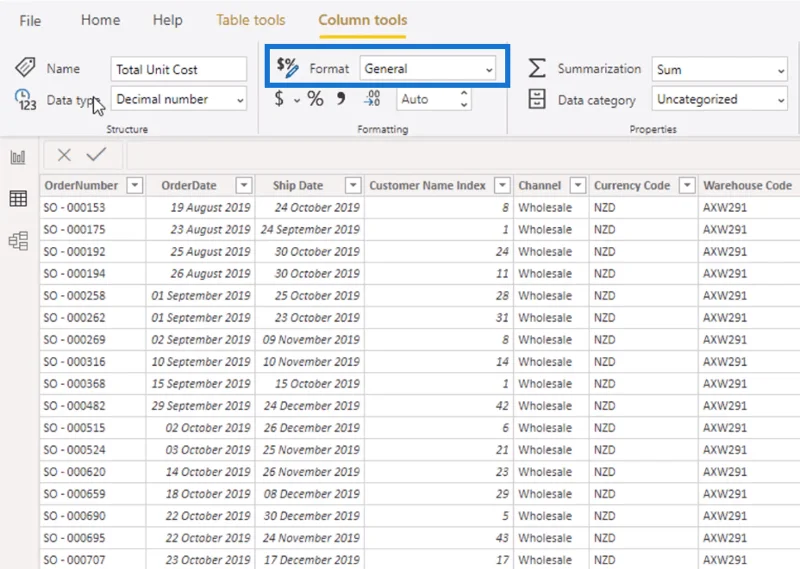
Task: Open Summarization Sum dropdown
Action: tap(719, 69)
